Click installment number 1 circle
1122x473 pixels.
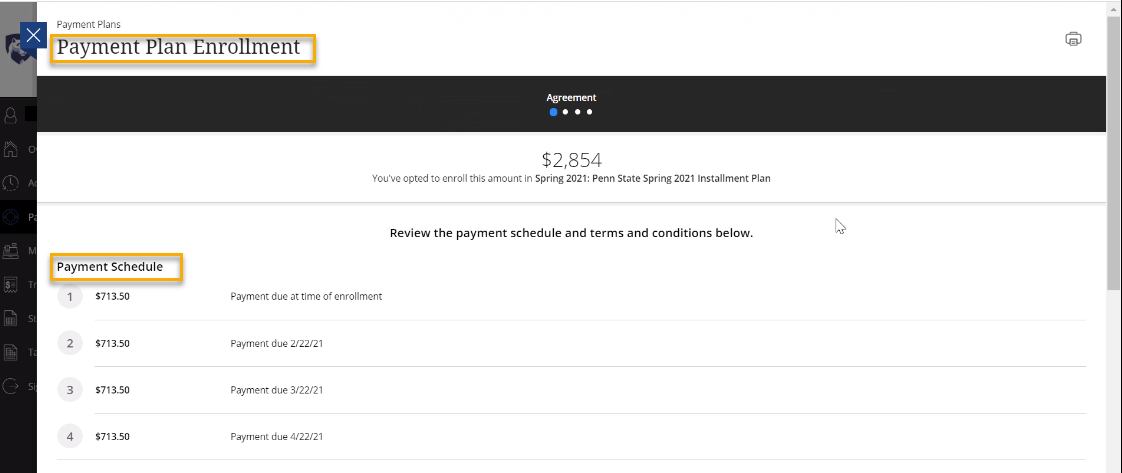70,296
